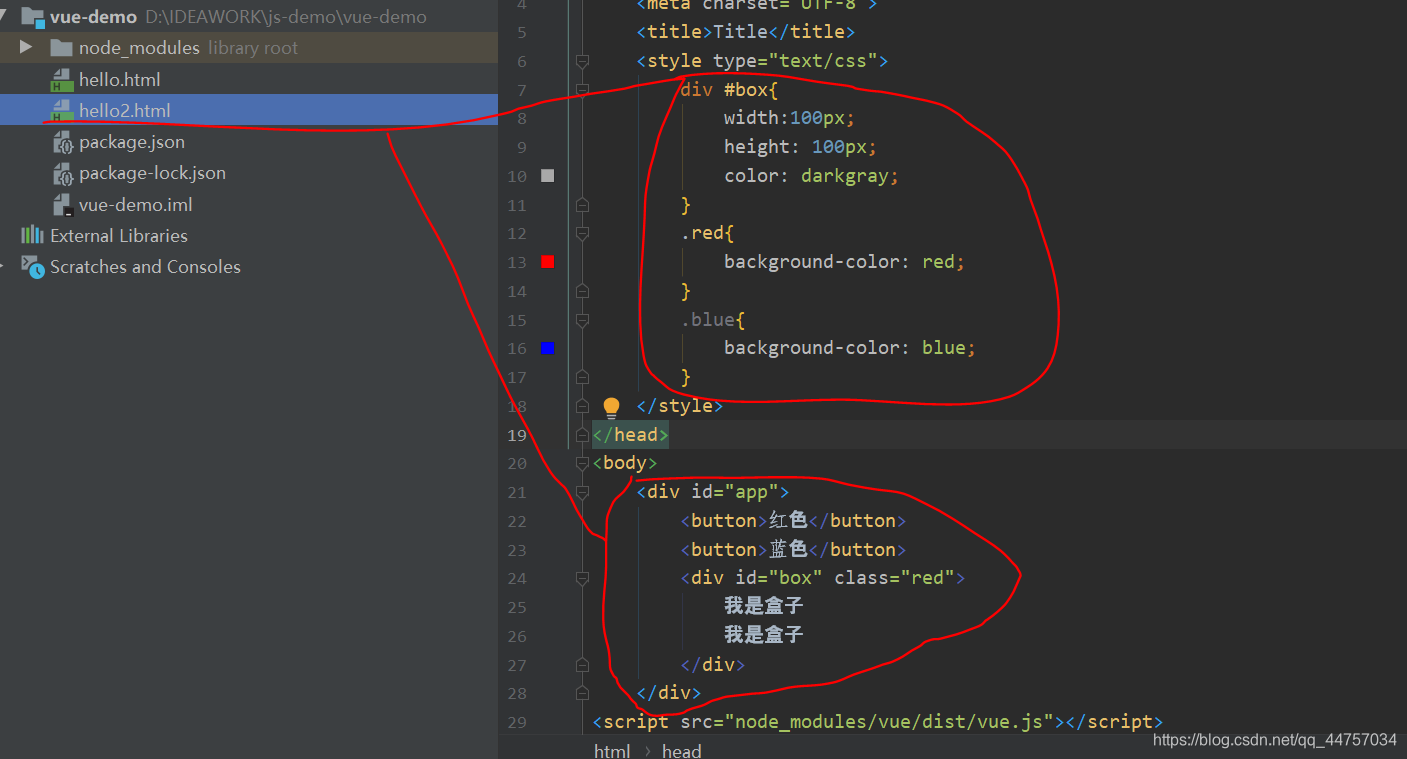
Task: Open hello.html in the project tree
Action: coord(119,79)
